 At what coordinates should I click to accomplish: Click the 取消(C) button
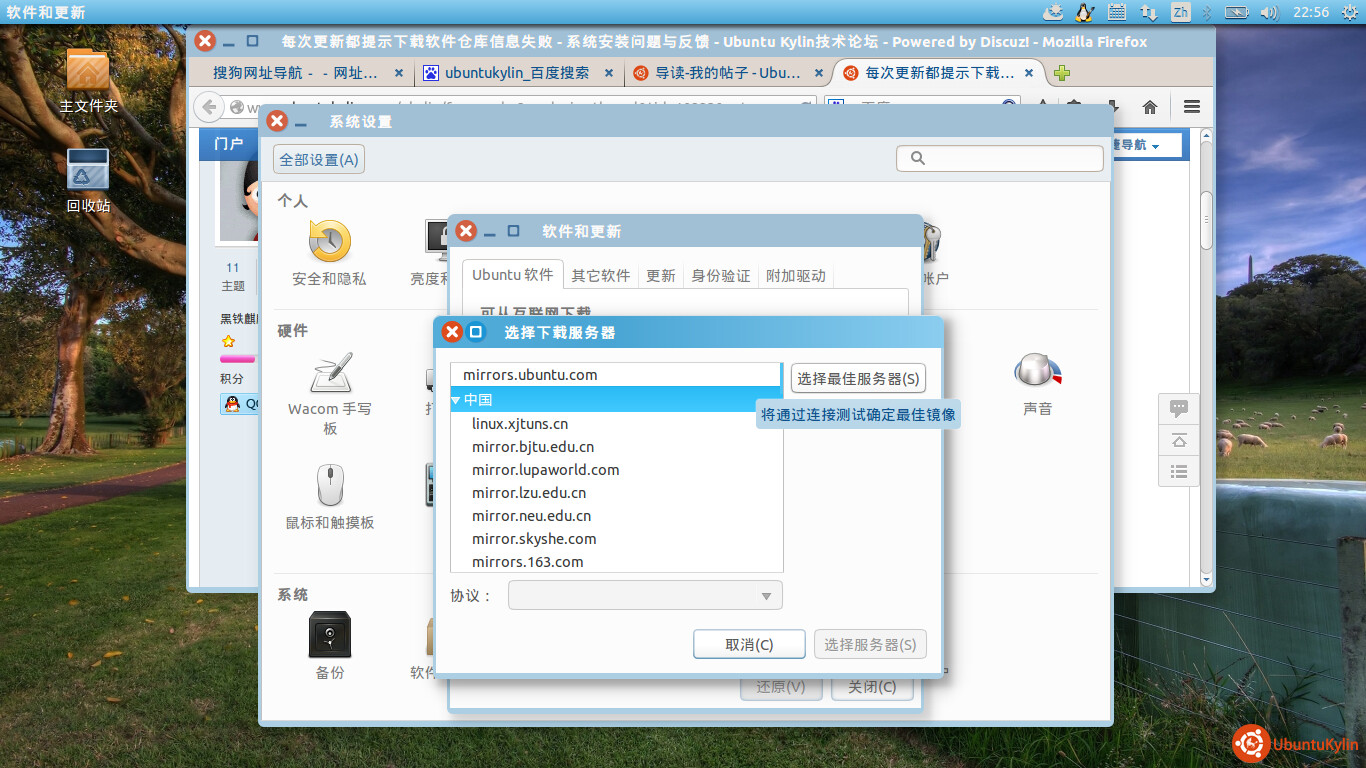click(749, 645)
